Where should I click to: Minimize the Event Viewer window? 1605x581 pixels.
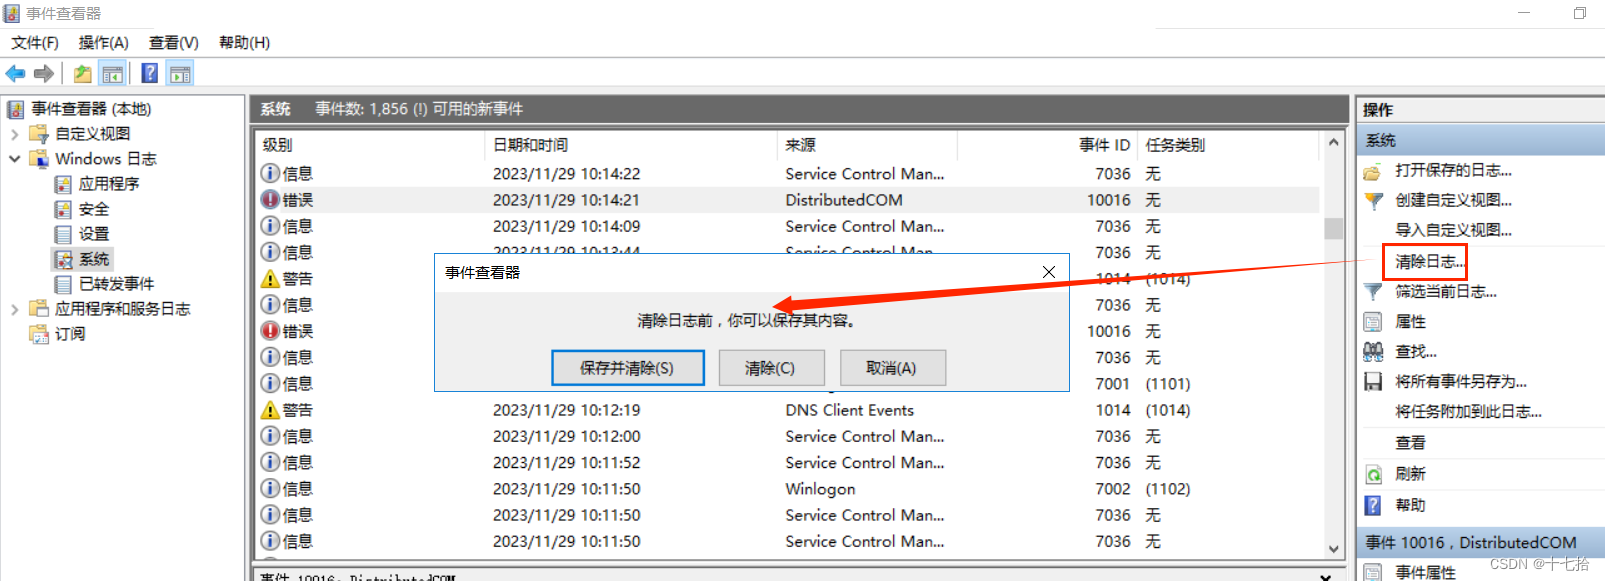tap(1524, 13)
